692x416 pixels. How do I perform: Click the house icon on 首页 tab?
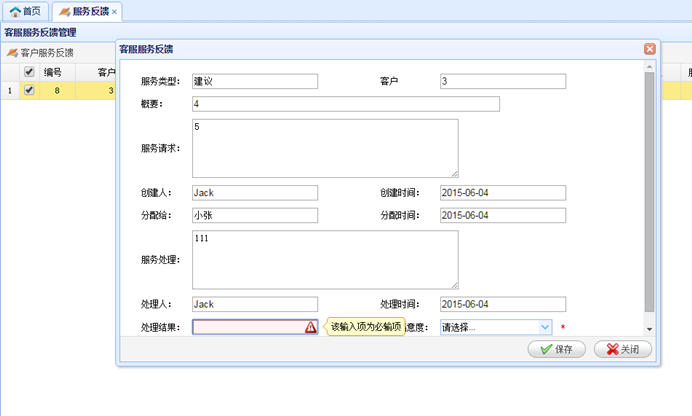click(15, 12)
